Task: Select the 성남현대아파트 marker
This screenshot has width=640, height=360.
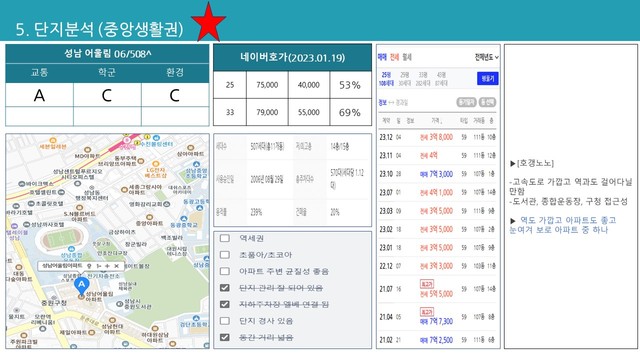Action: click(112, 321)
